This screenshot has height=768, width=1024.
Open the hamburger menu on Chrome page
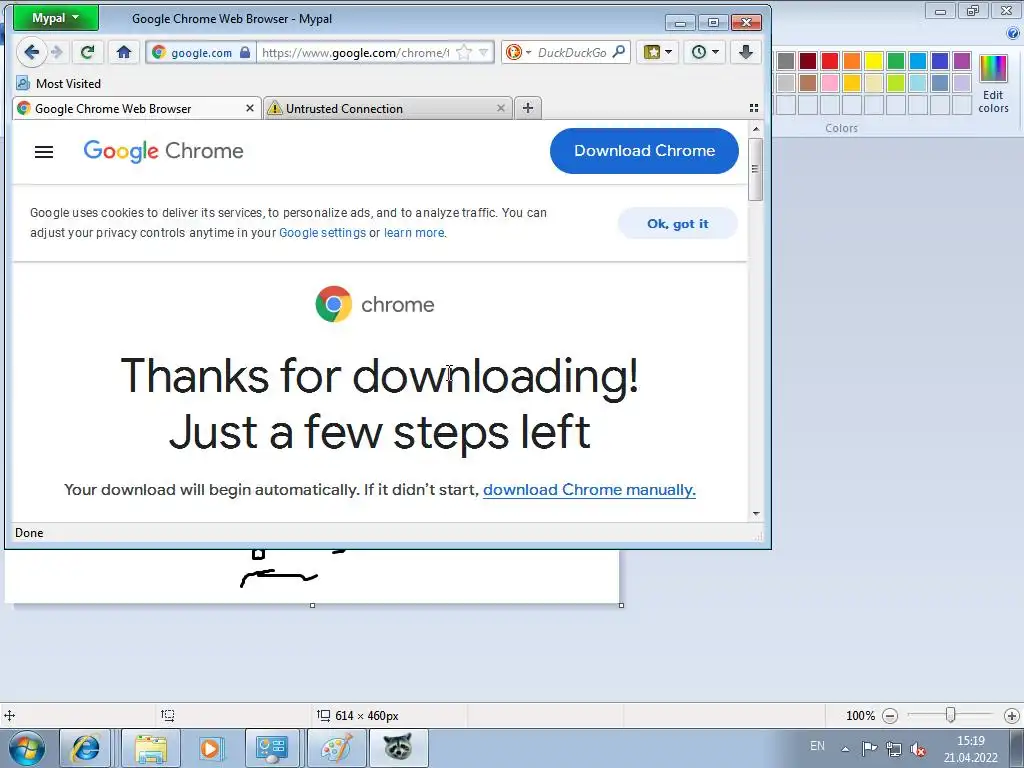pos(44,152)
